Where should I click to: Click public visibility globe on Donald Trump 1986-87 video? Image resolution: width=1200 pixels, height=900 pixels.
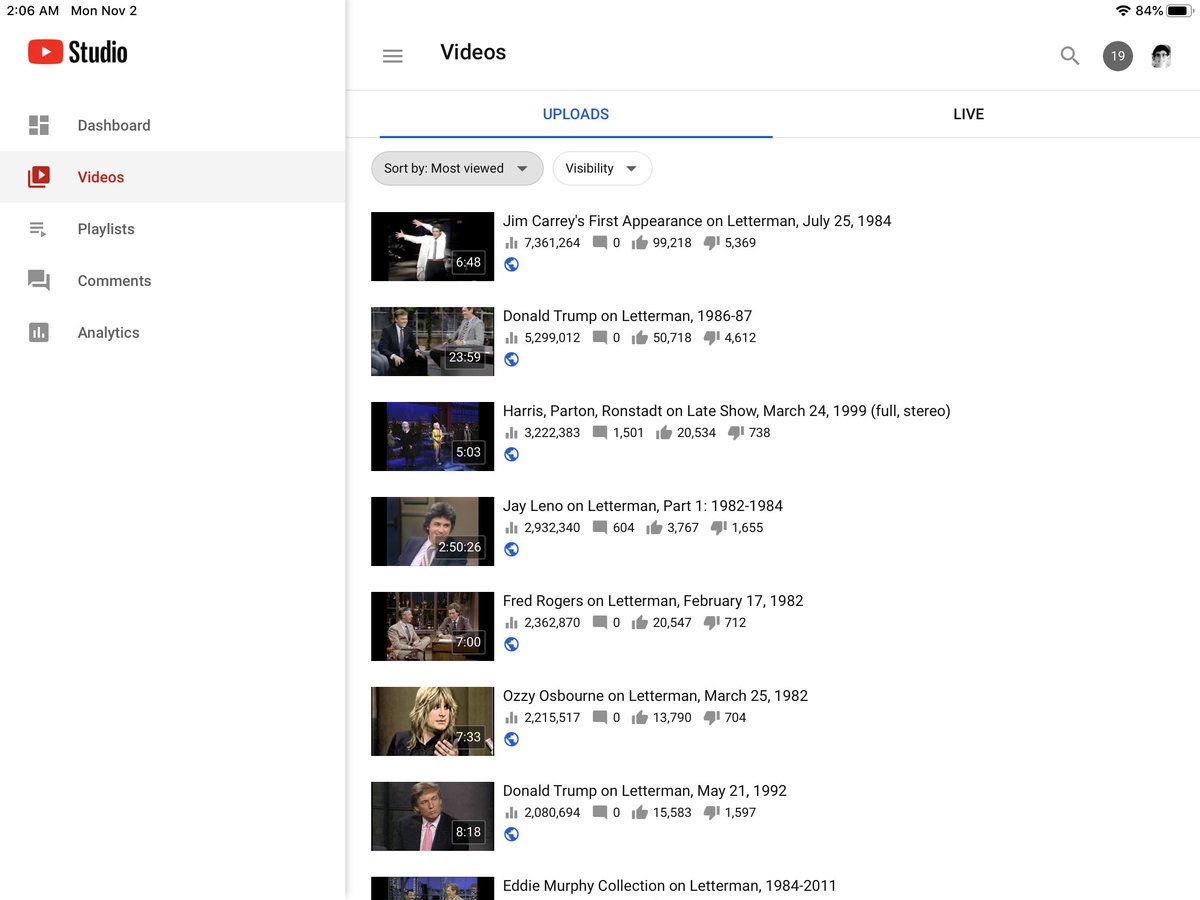511,360
